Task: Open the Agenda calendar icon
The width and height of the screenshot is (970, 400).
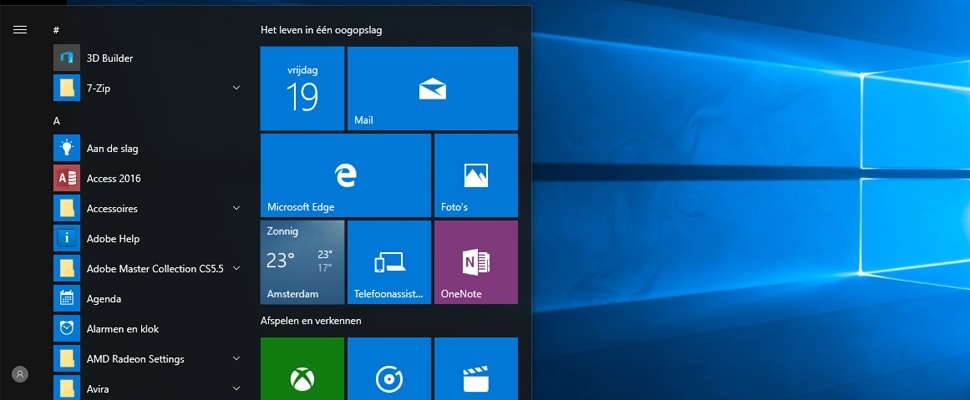Action: click(67, 299)
